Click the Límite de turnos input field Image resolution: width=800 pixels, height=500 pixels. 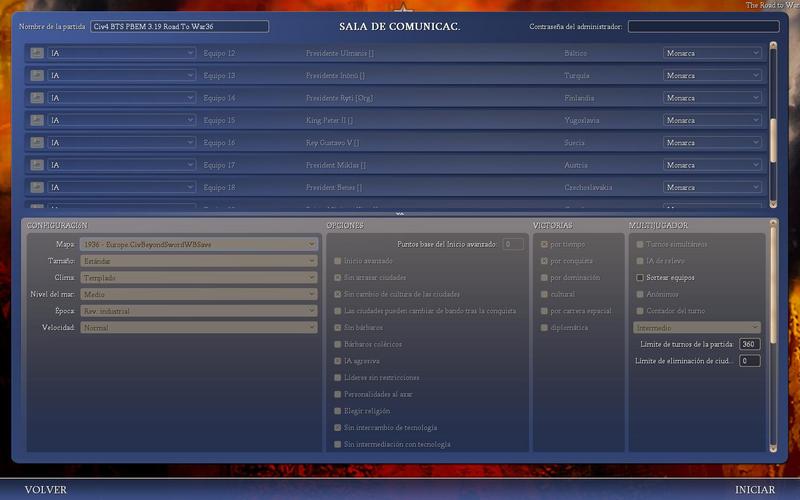click(749, 344)
